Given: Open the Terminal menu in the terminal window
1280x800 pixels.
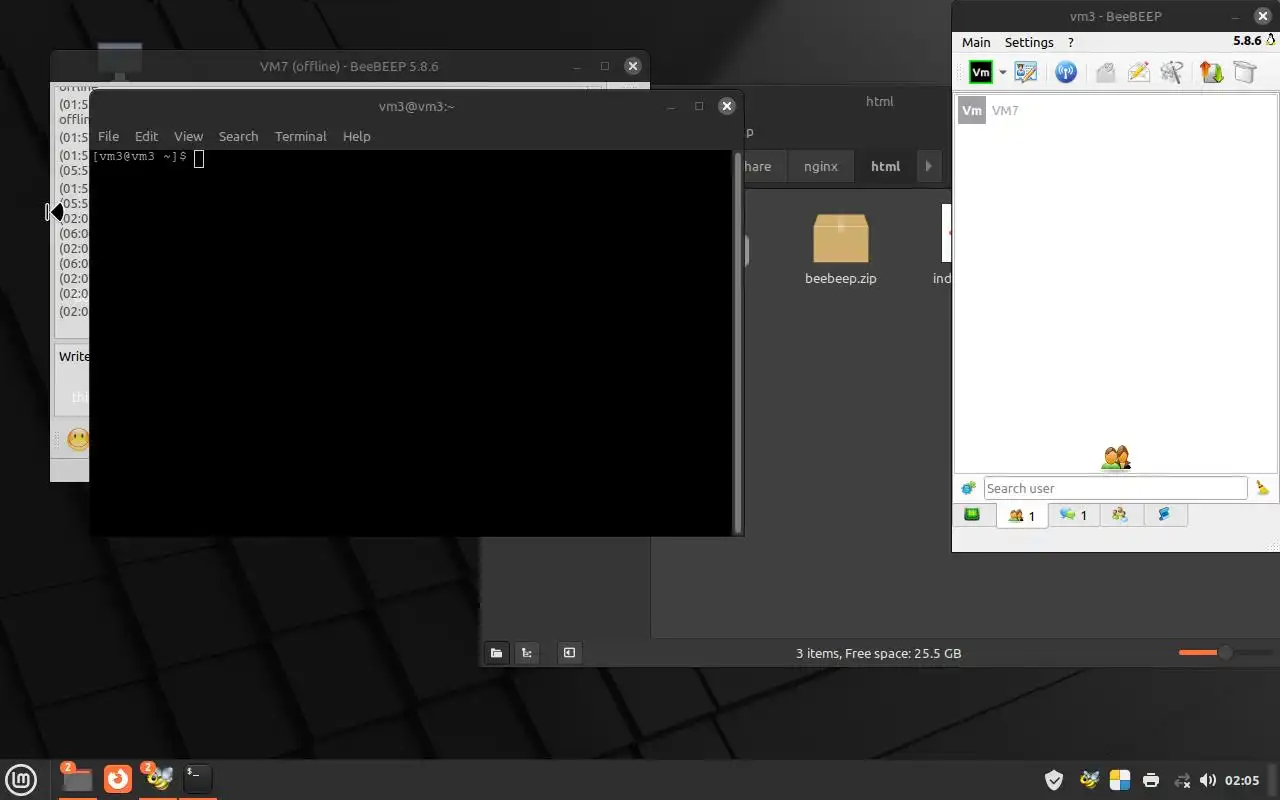Looking at the screenshot, I should (x=300, y=136).
